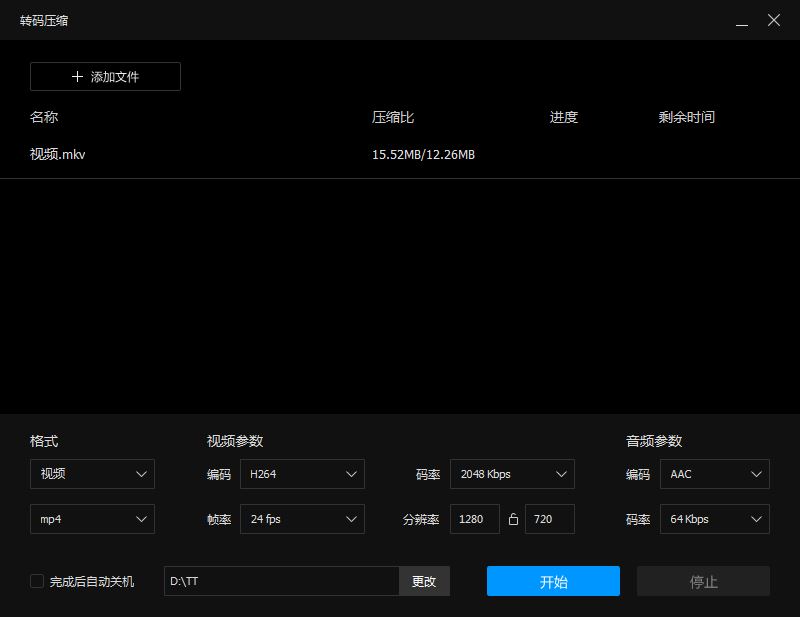800x617 pixels.
Task: Open the audio bitrate dropdown showing 64 Kbps
Action: (714, 519)
